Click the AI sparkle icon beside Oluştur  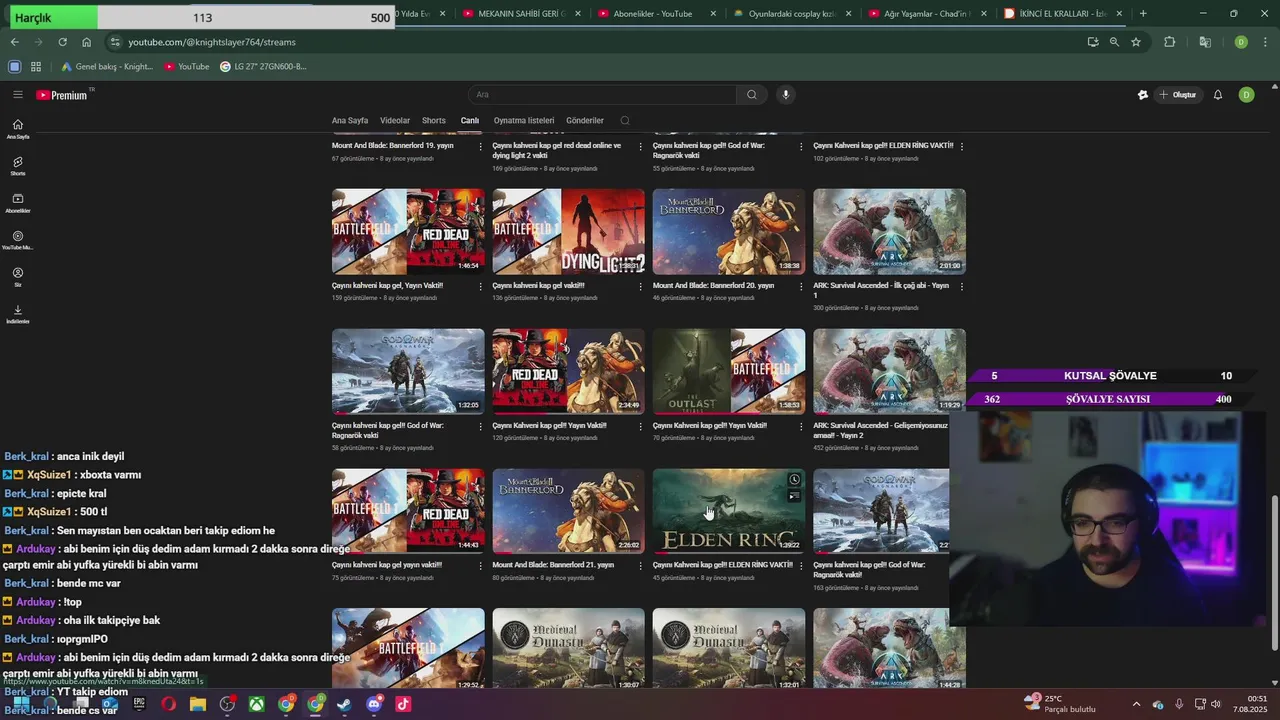point(1143,95)
